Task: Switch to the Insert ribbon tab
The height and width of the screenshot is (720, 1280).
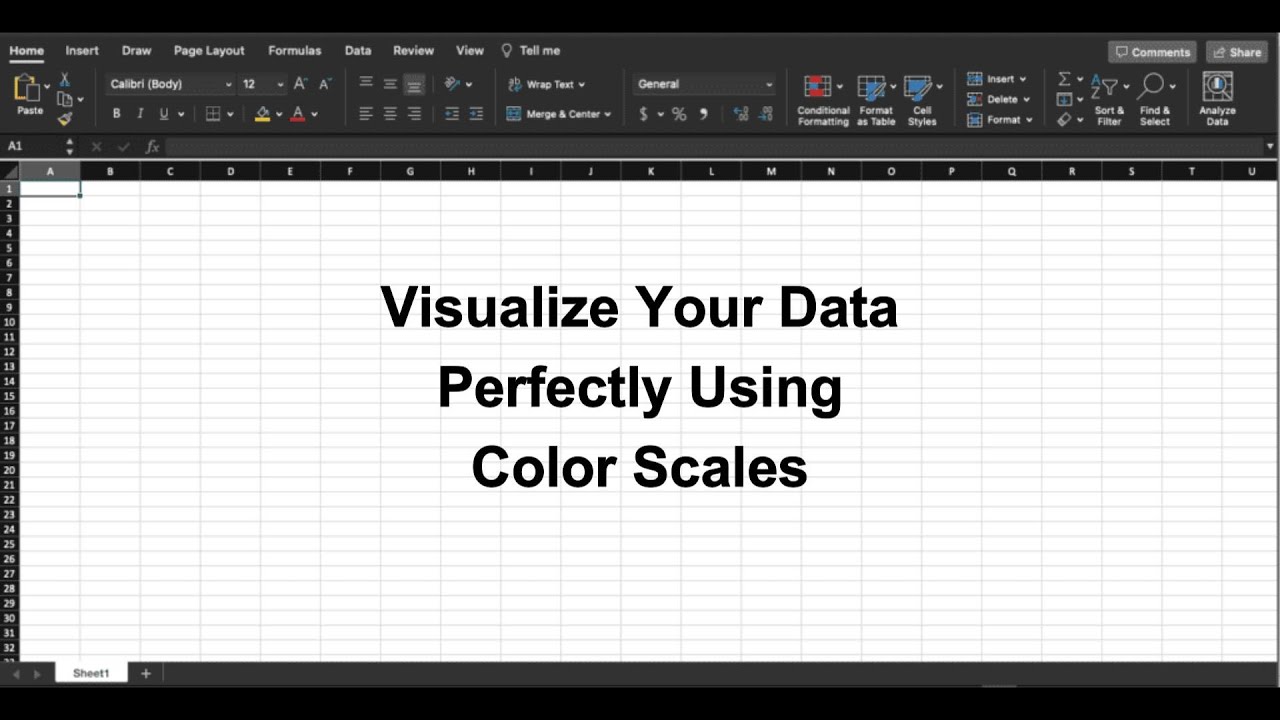Action: pyautogui.click(x=82, y=50)
